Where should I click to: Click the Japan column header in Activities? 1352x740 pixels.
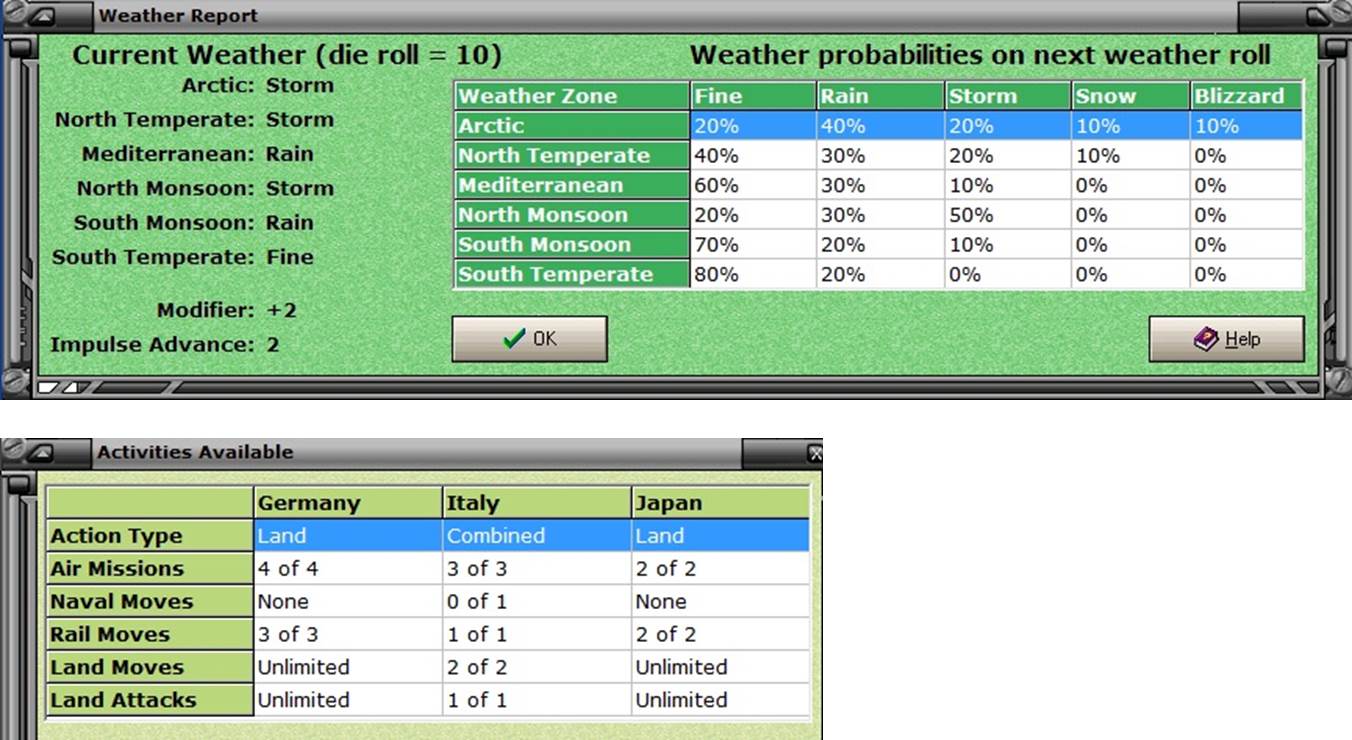(720, 503)
